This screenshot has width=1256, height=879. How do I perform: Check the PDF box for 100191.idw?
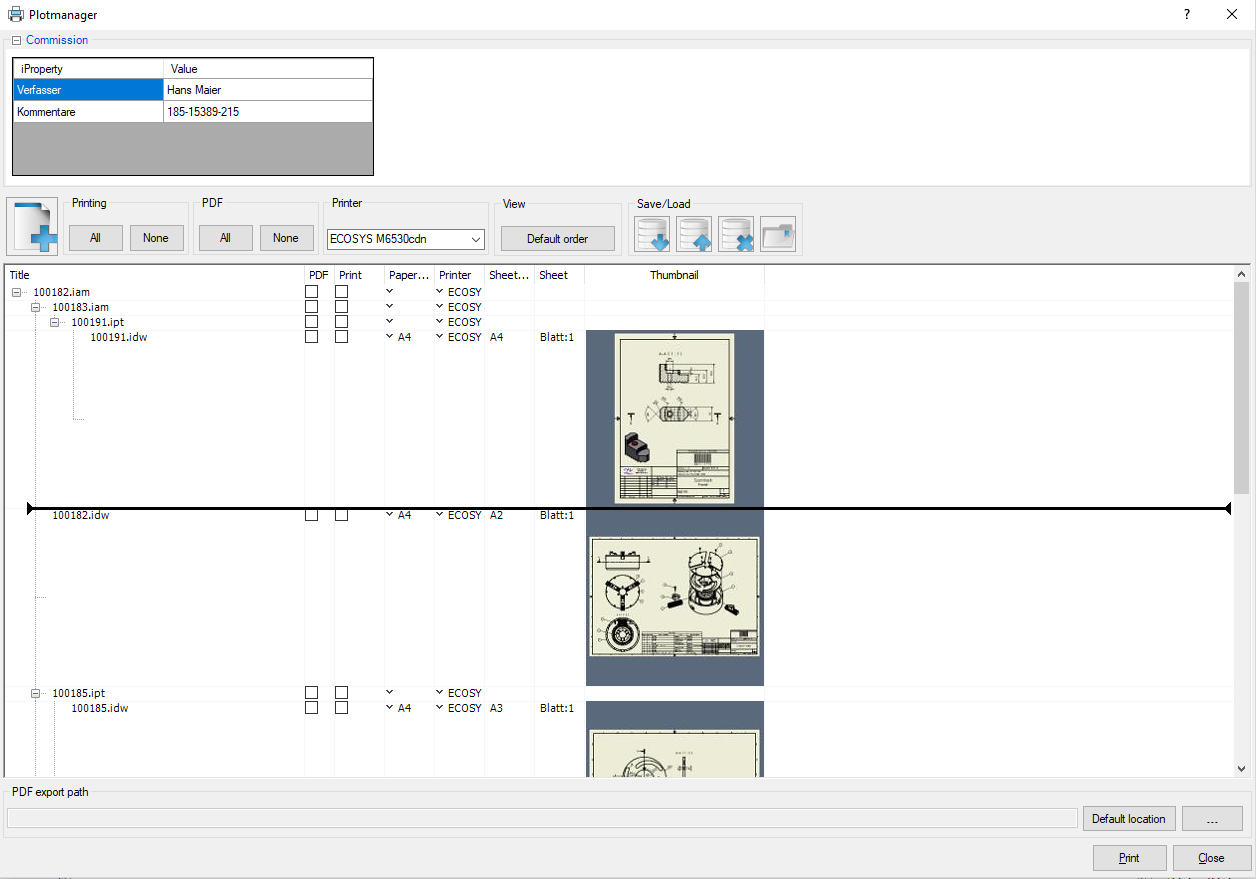pyautogui.click(x=312, y=337)
